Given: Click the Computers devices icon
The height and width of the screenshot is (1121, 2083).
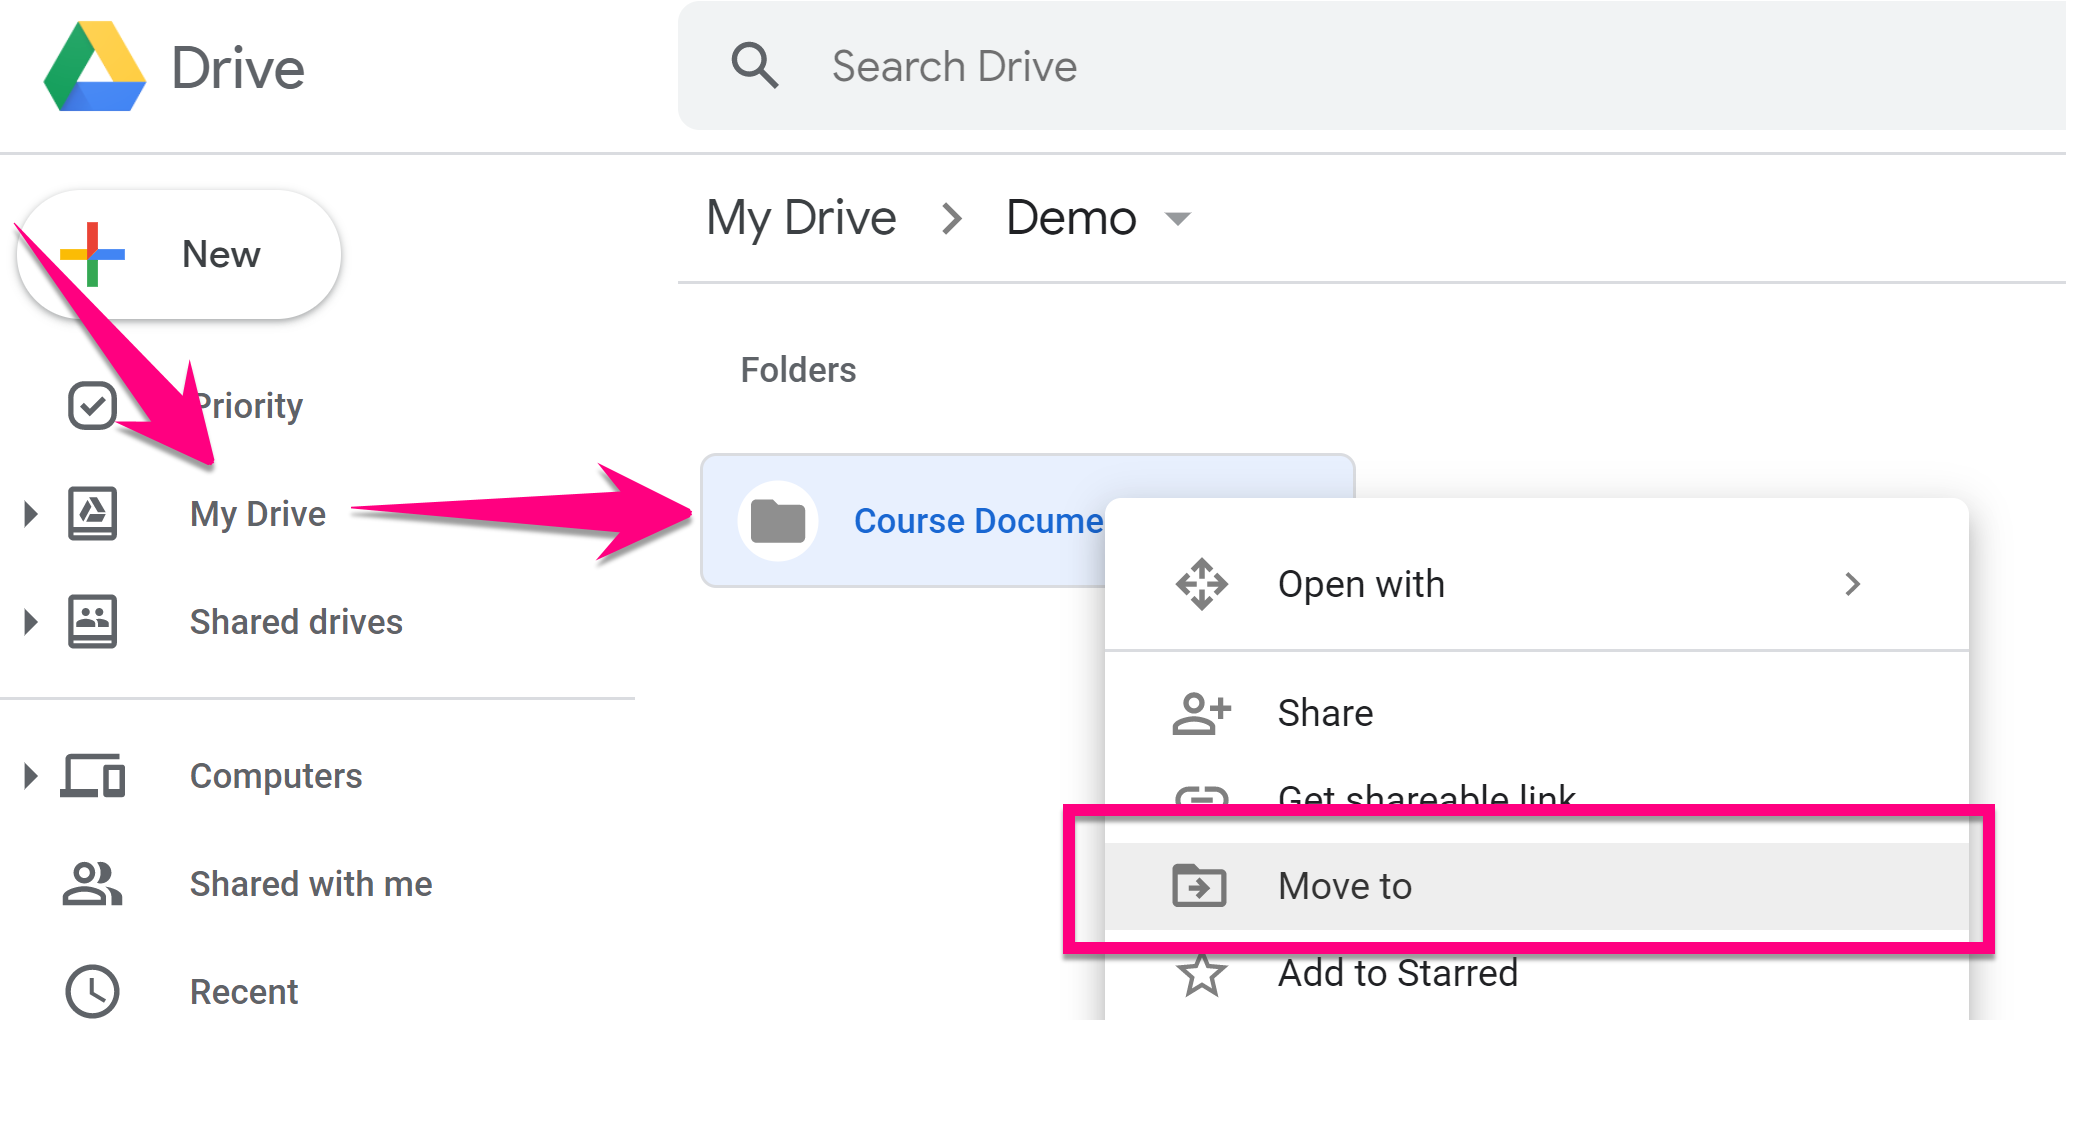Looking at the screenshot, I should (93, 776).
